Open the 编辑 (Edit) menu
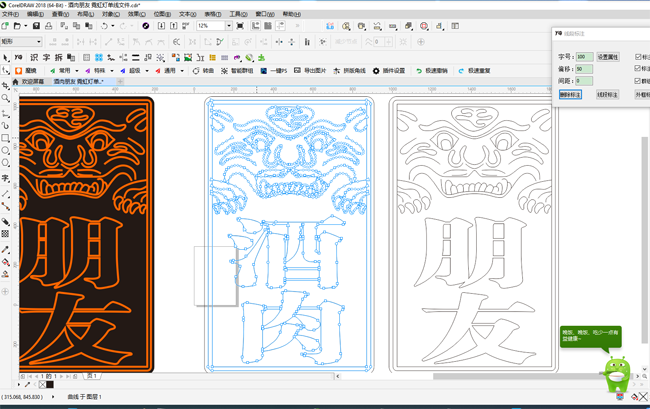650x409 pixels. tap(35, 14)
